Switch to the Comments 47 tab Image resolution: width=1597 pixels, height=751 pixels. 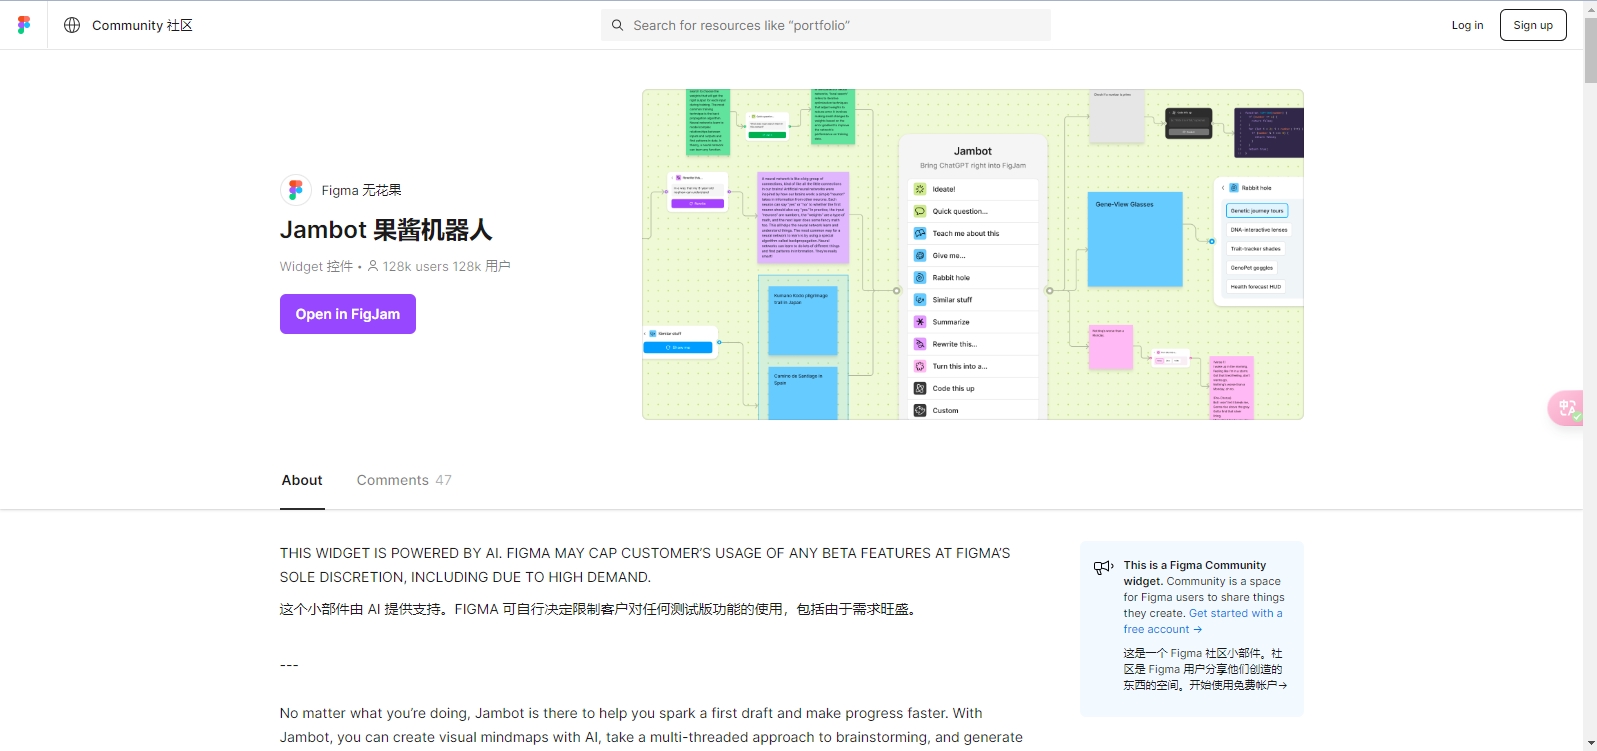(x=404, y=480)
